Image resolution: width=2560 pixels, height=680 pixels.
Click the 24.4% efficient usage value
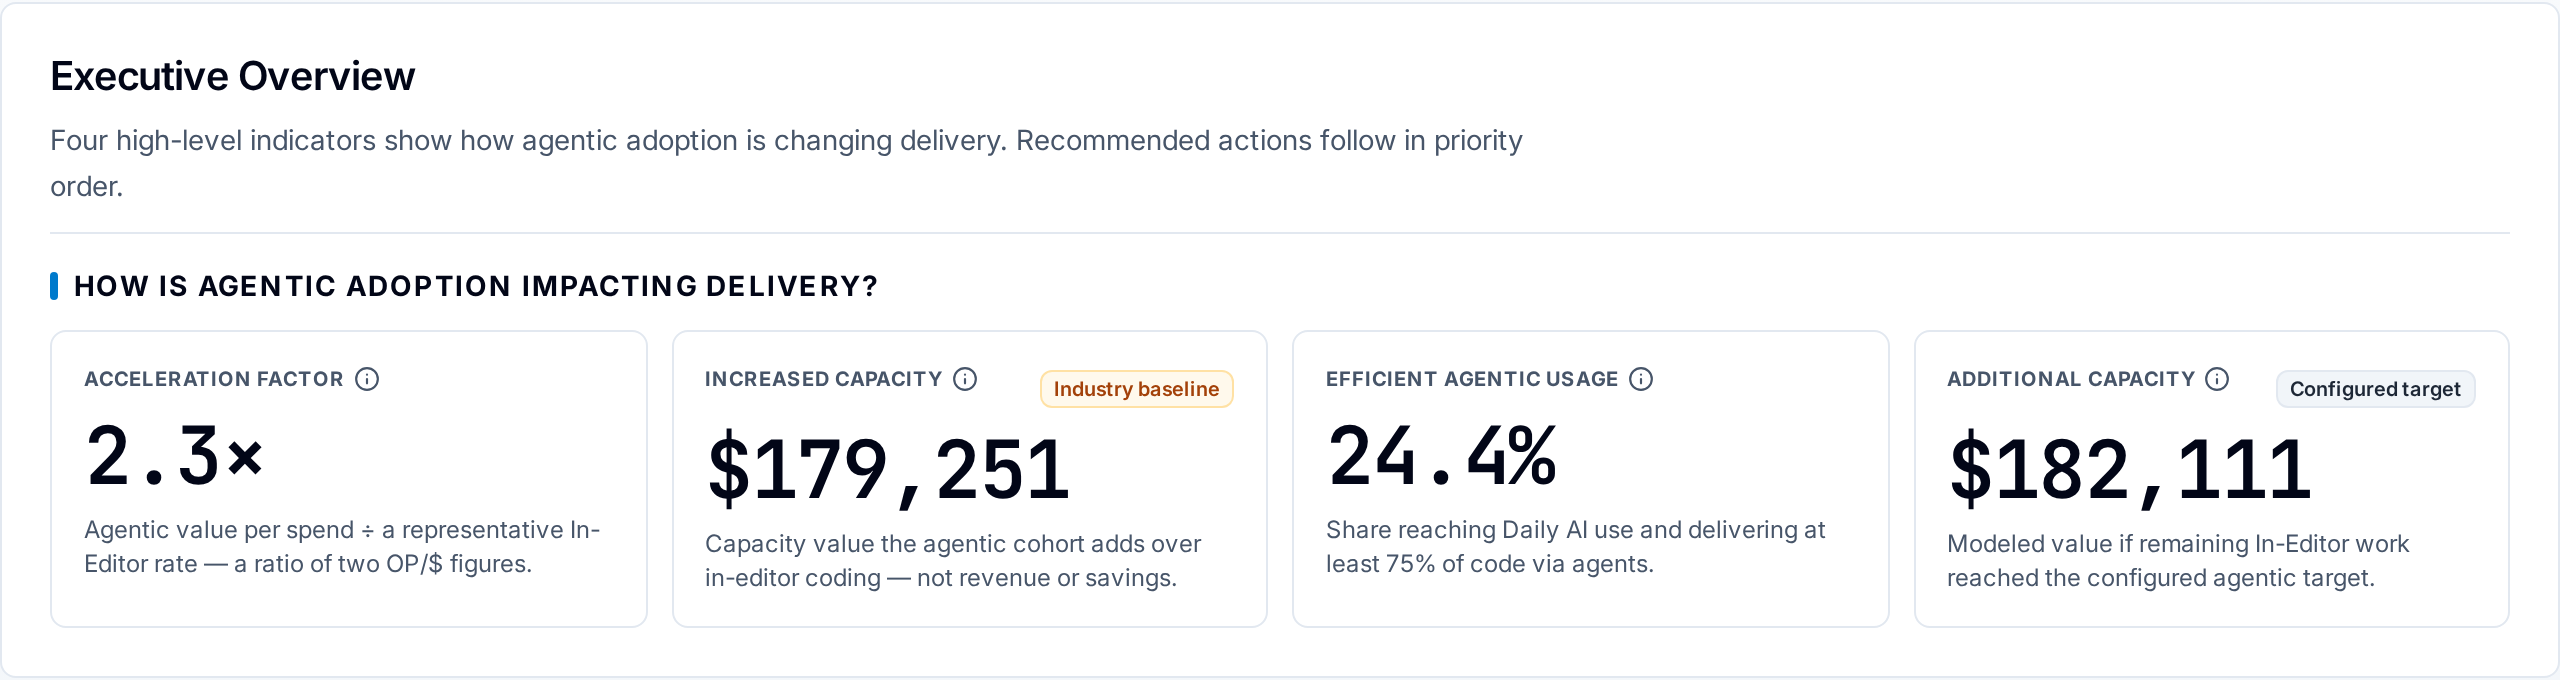(1442, 456)
